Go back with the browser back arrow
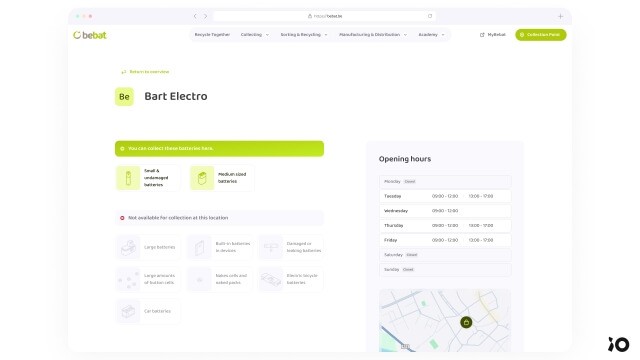The image size is (640, 360). coord(195,16)
